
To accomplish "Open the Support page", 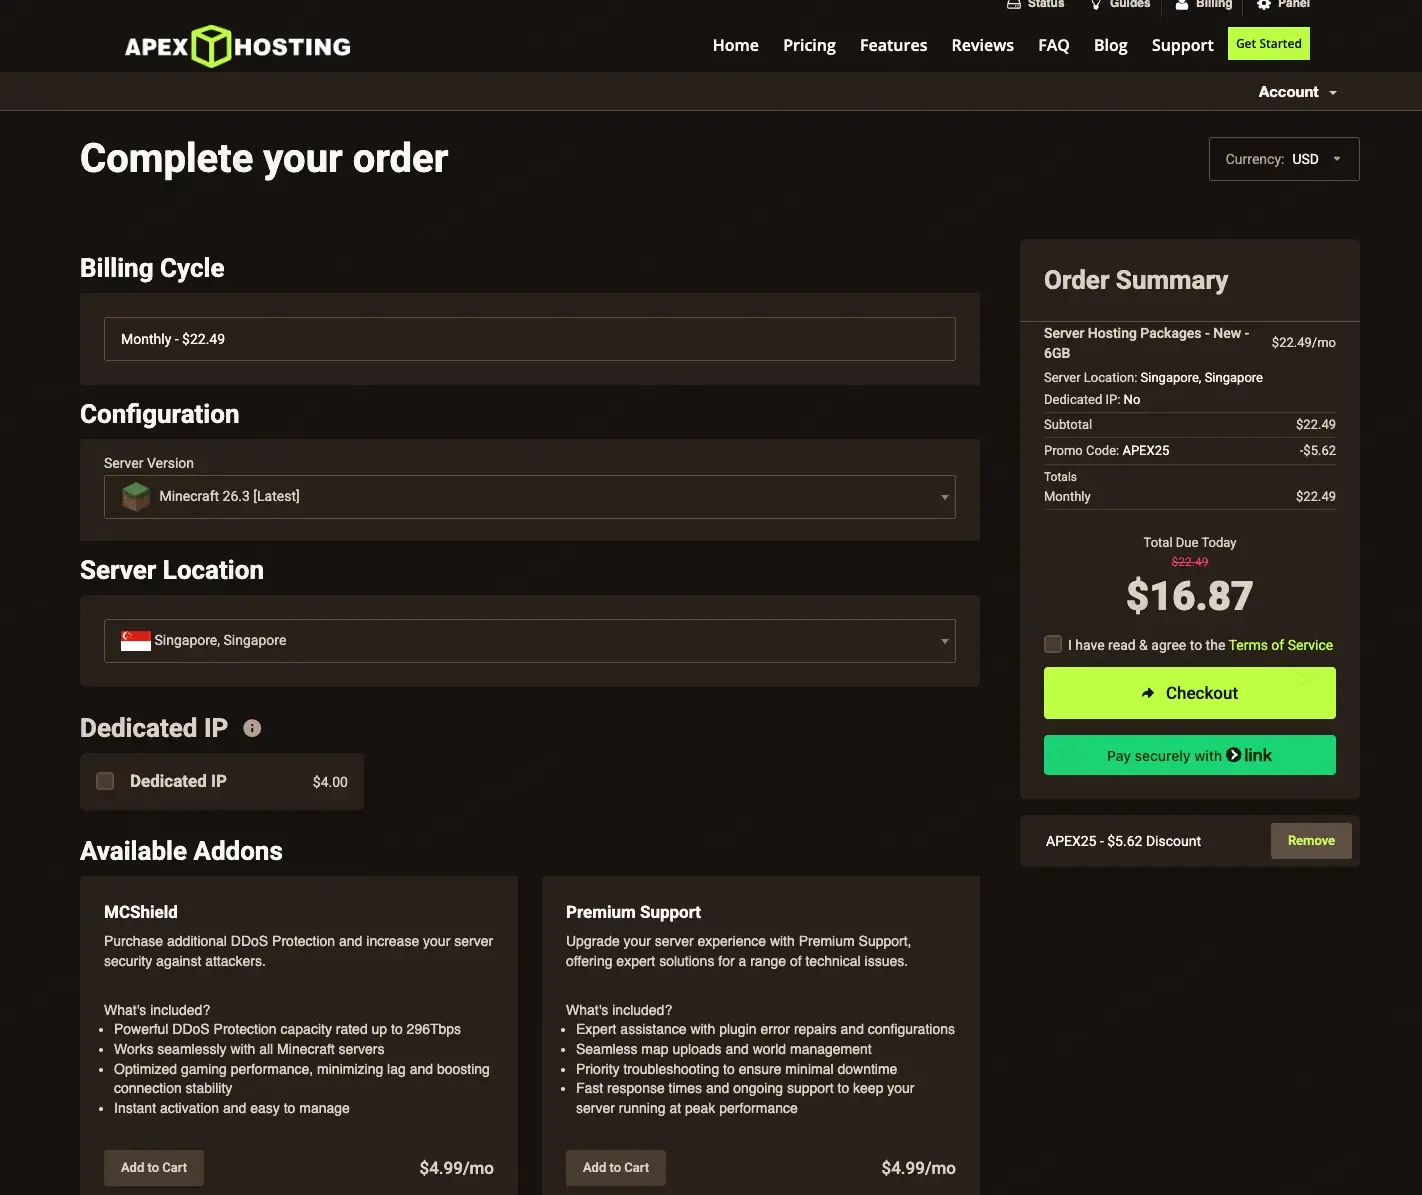I will point(1182,46).
